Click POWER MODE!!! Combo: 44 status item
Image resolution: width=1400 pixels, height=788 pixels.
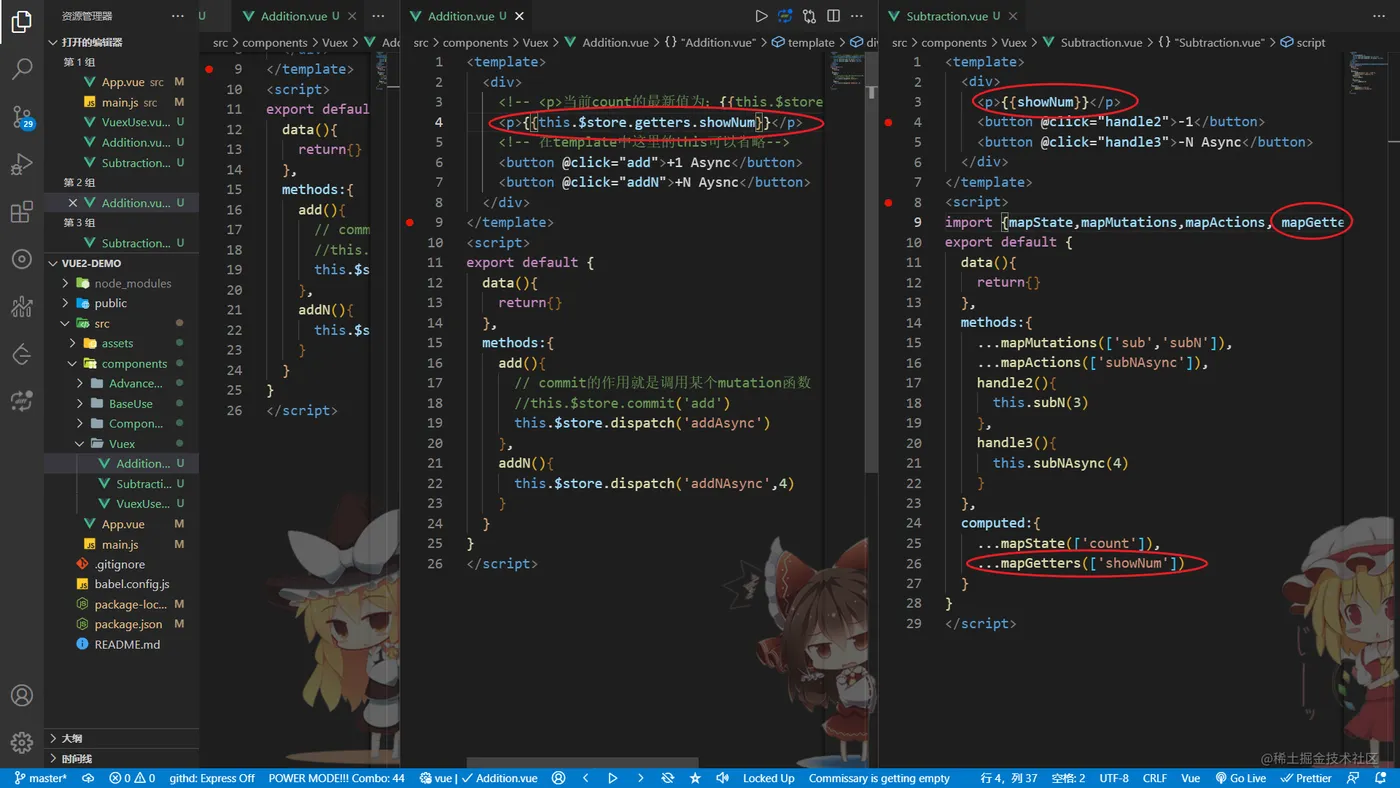pyautogui.click(x=337, y=778)
